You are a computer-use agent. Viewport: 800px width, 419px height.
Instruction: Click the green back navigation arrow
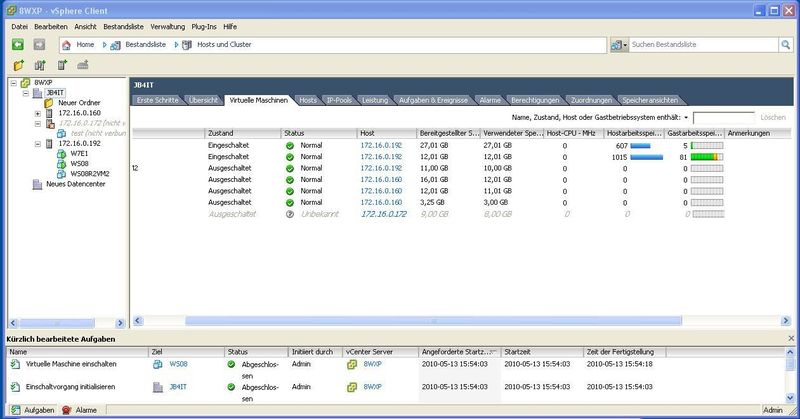(17, 45)
